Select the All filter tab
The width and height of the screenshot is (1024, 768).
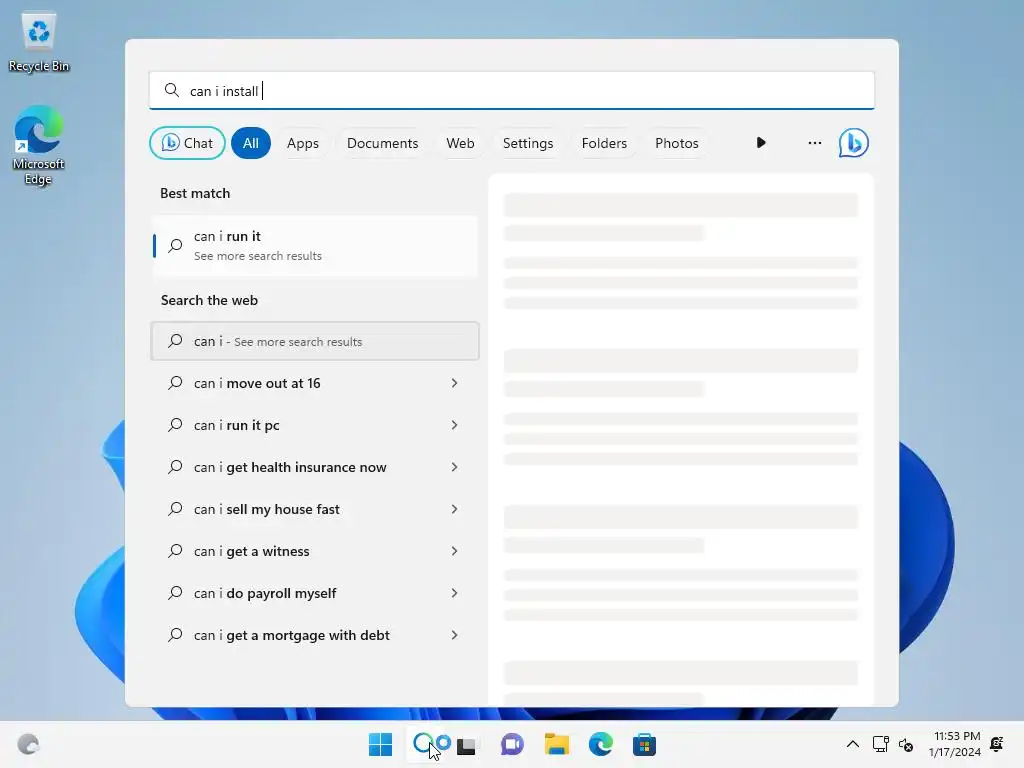pos(251,143)
